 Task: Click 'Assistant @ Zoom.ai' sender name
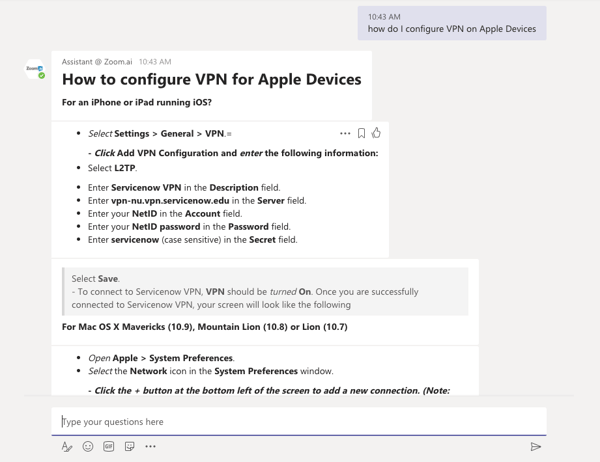[97, 62]
